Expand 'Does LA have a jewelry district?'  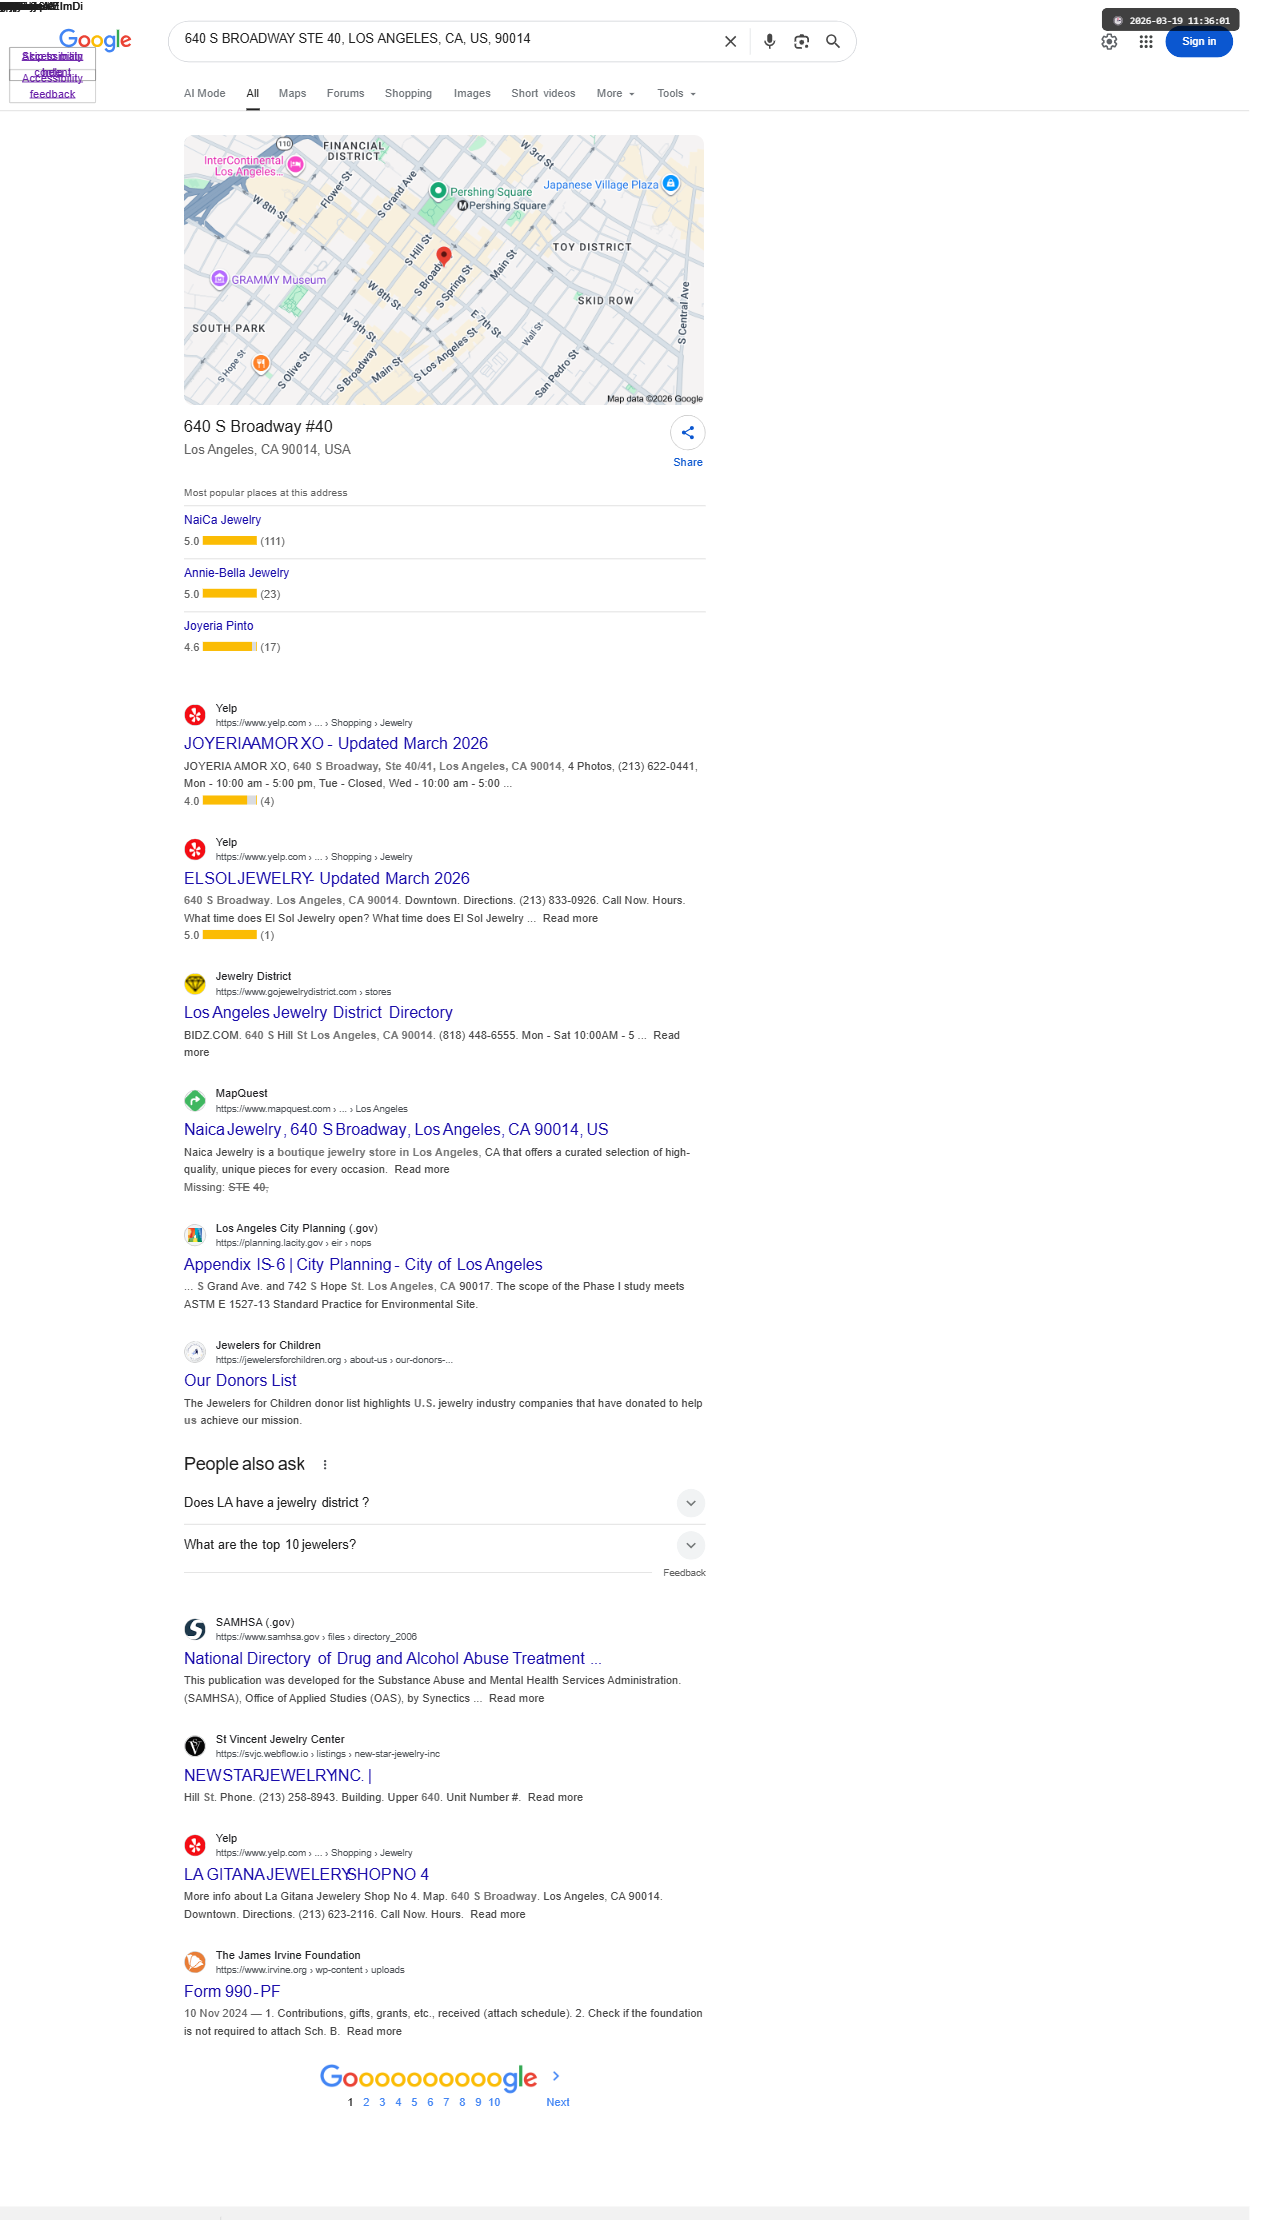(x=444, y=1503)
